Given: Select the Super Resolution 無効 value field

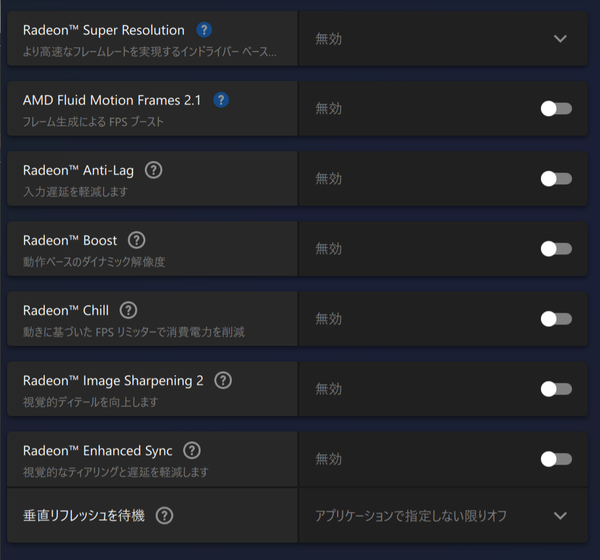Looking at the screenshot, I should coord(443,38).
